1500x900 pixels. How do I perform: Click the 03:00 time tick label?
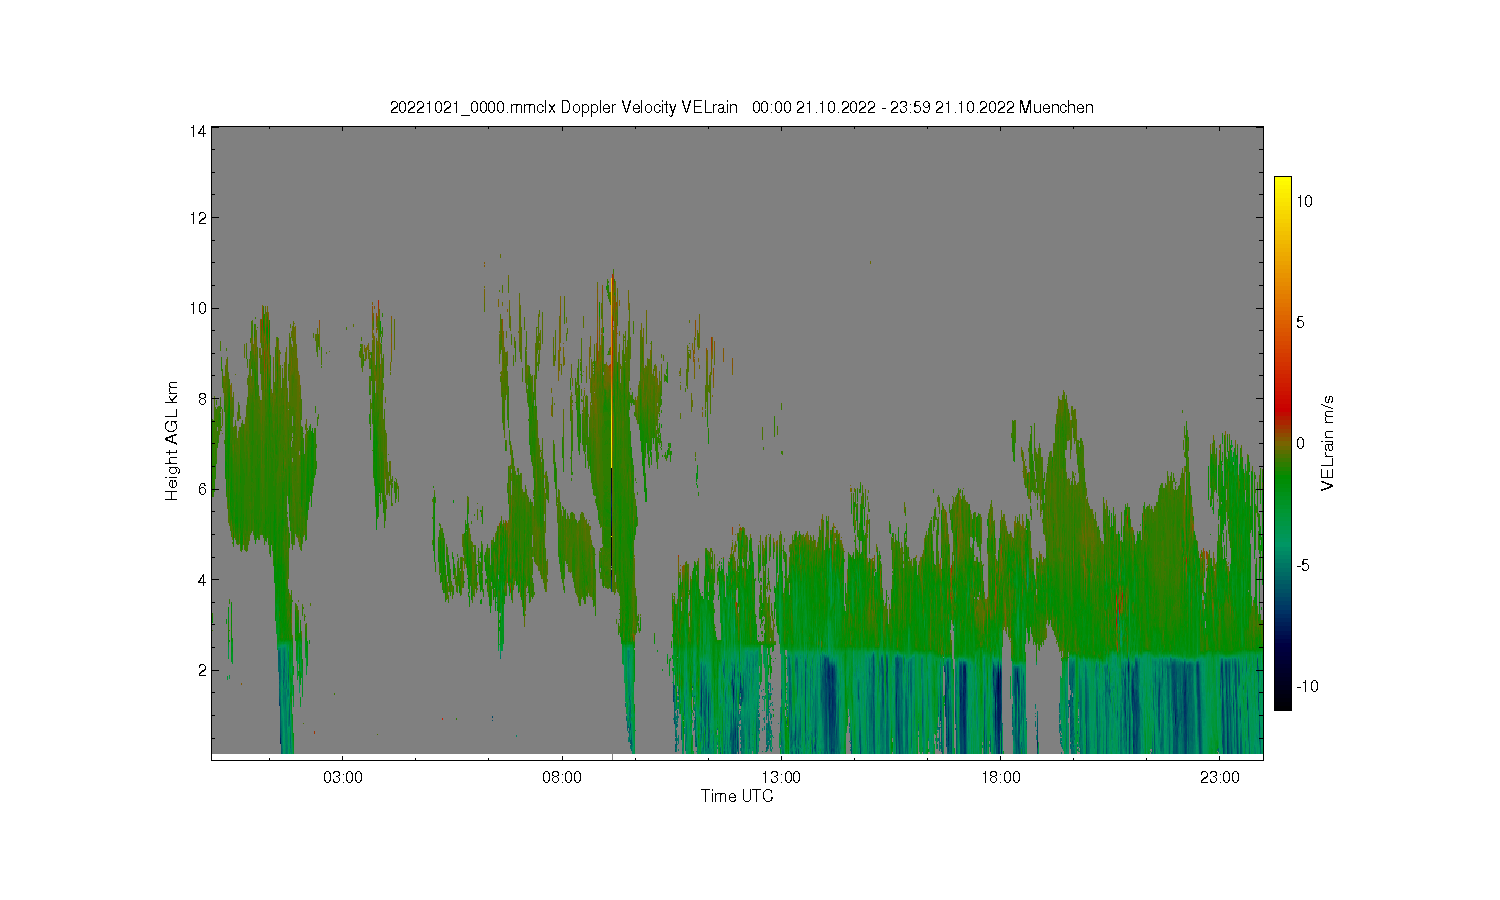343,777
